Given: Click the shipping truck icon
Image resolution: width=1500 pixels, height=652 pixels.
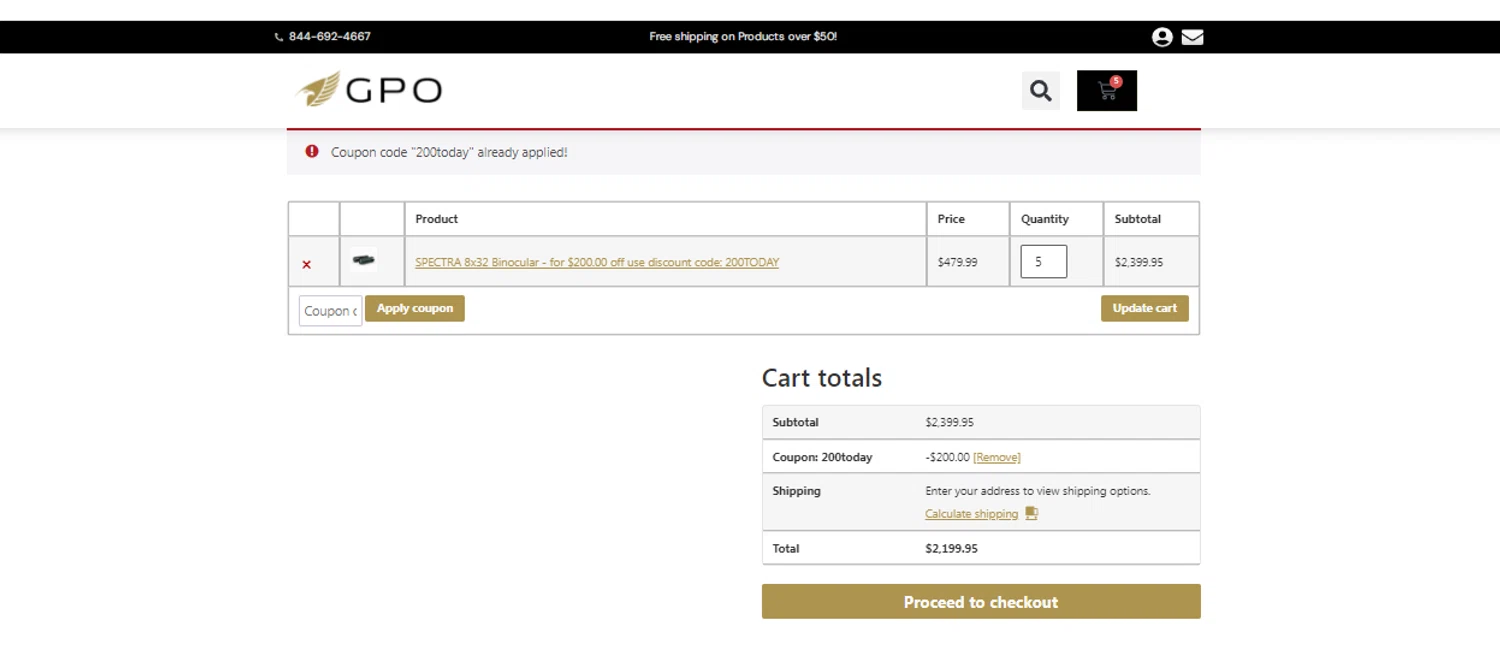Looking at the screenshot, I should [x=1032, y=513].
